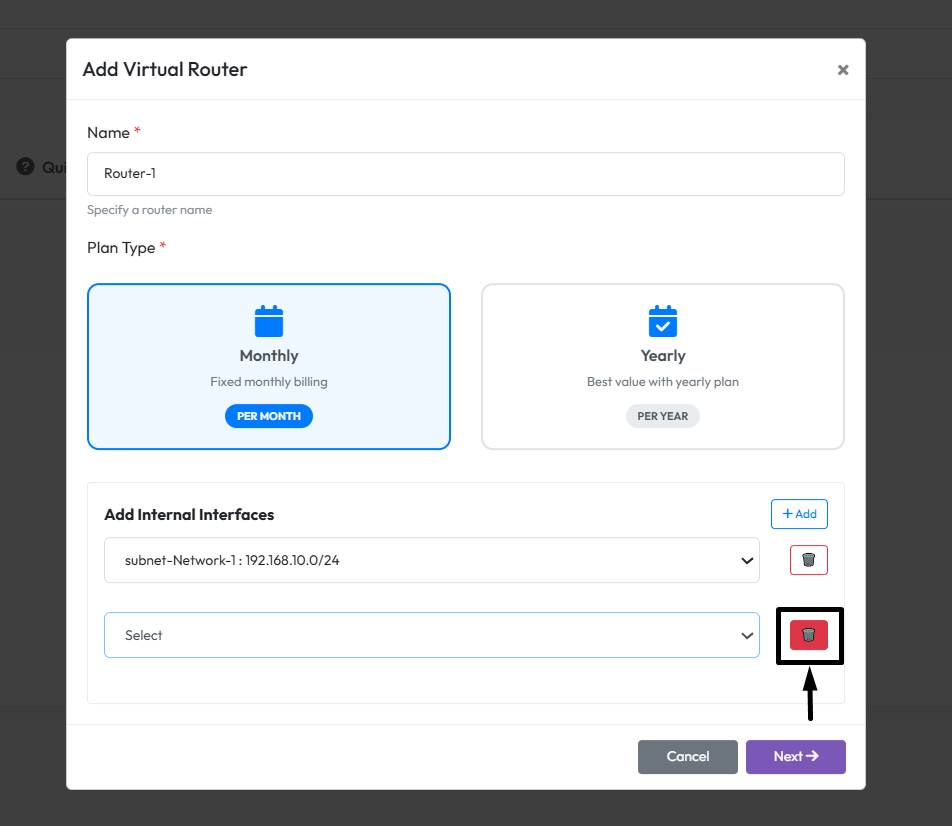This screenshot has width=952, height=826.
Task: Click the arrow icon inside the Next button
Action: tap(812, 757)
